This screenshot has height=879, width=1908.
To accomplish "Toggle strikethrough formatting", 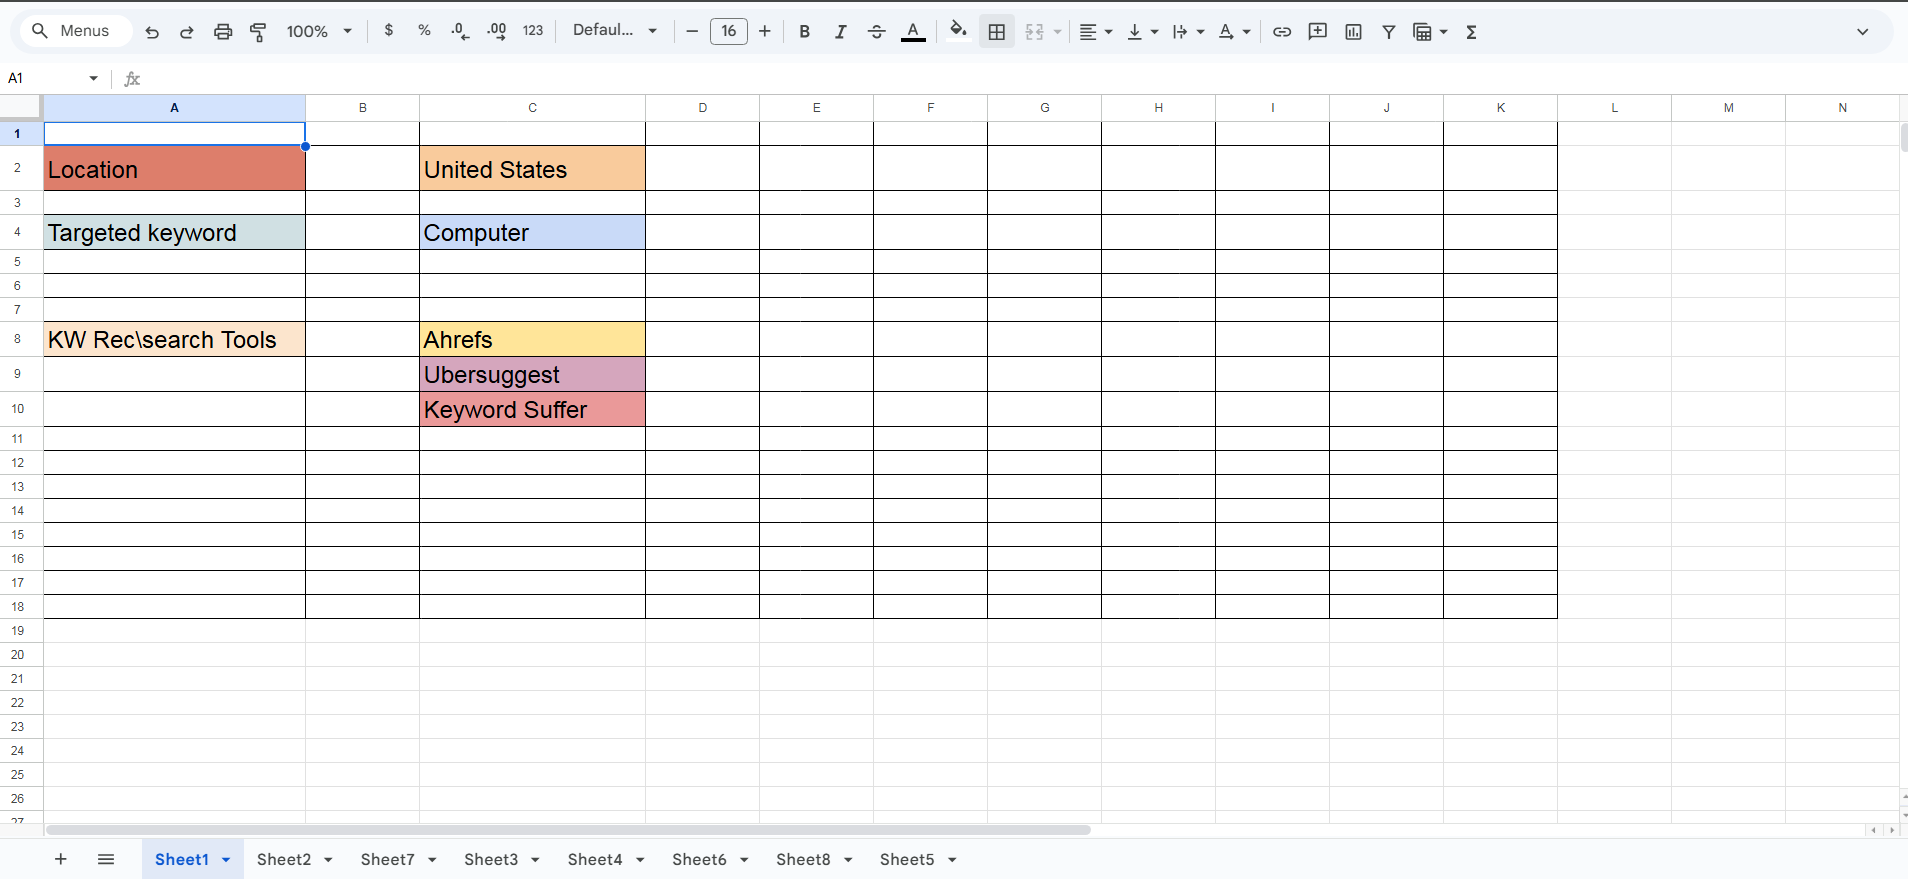I will (x=876, y=32).
